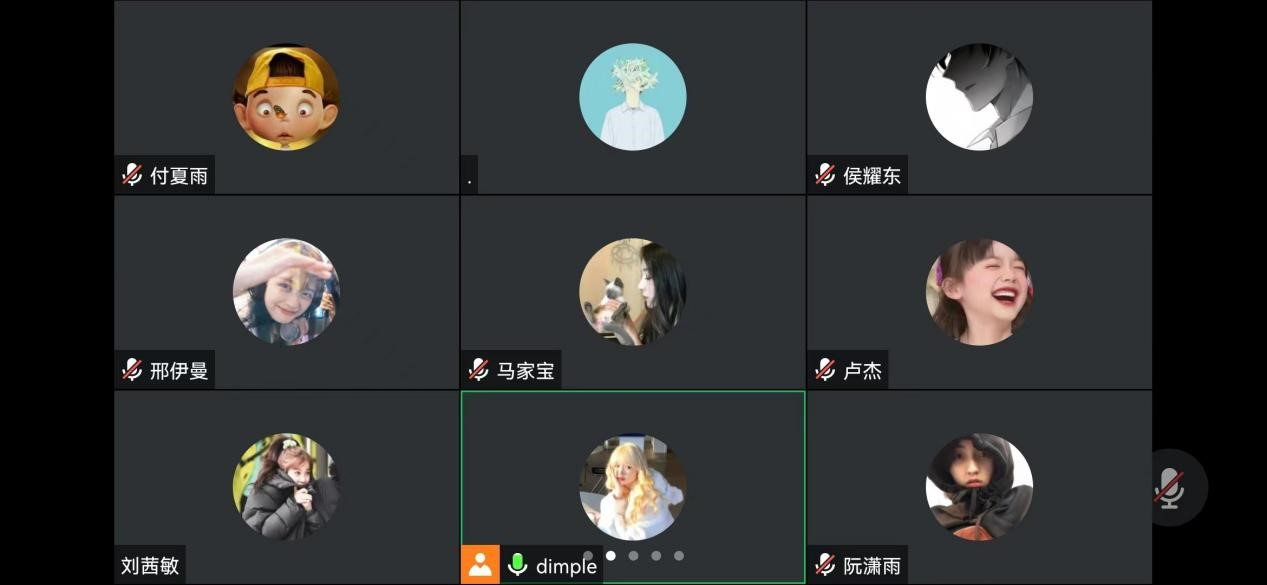The image size is (1267, 585).
Task: Select the flower-head illustration avatar
Action: 633,97
